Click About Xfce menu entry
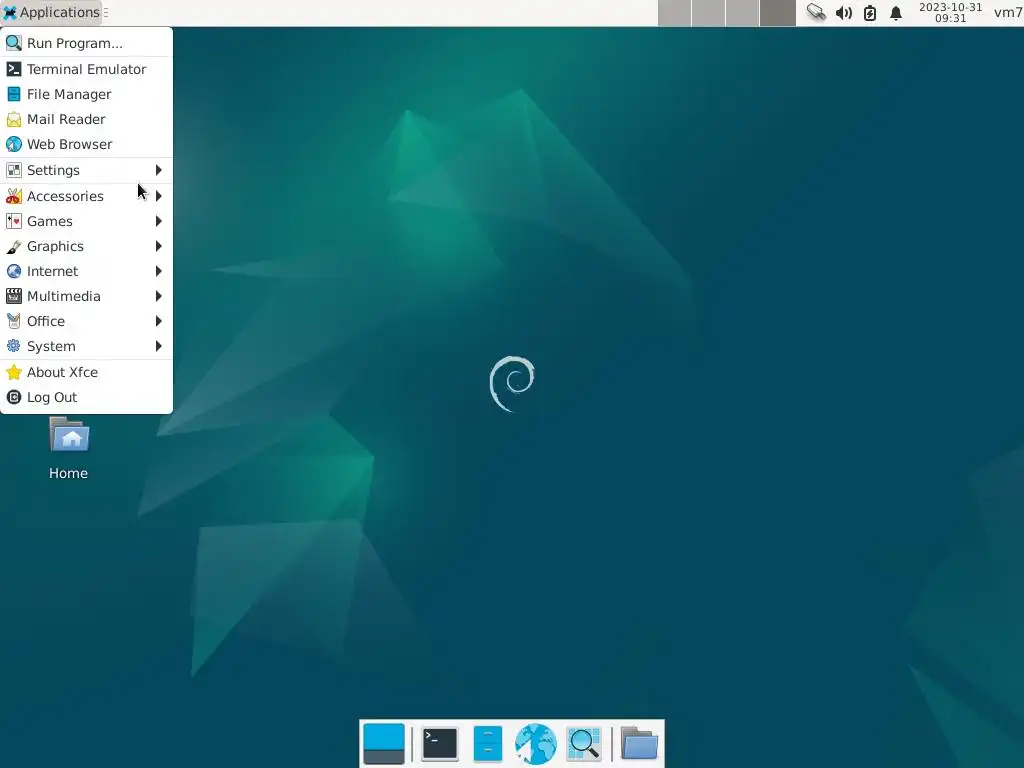The height and width of the screenshot is (768, 1024). [x=86, y=372]
